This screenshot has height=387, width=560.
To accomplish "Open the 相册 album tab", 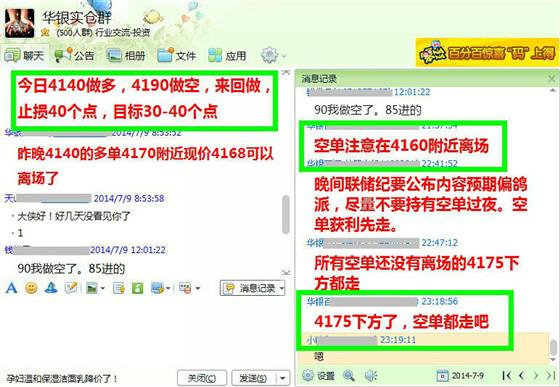I will pos(126,55).
